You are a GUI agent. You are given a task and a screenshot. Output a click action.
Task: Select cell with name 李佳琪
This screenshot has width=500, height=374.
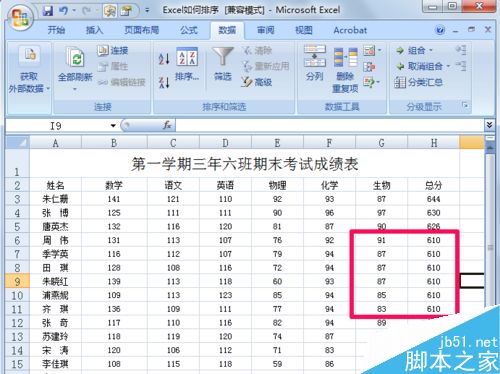pyautogui.click(x=55, y=364)
